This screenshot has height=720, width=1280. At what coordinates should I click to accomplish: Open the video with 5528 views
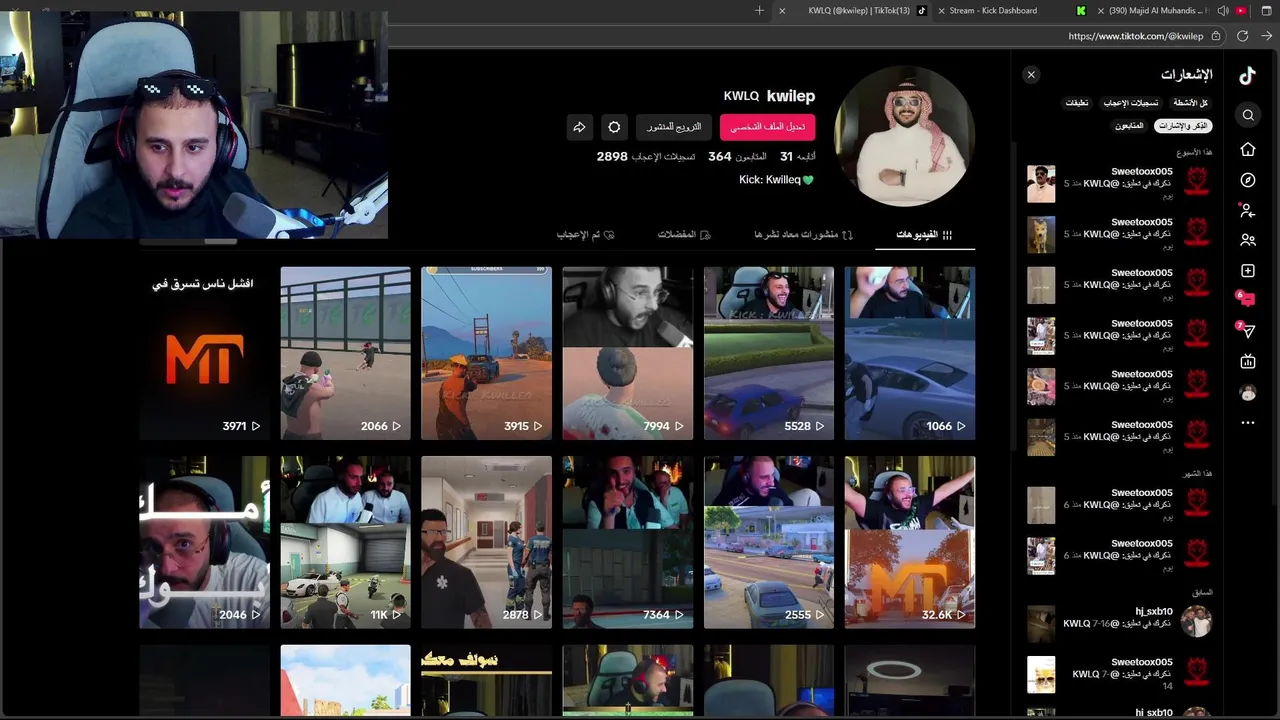point(768,353)
